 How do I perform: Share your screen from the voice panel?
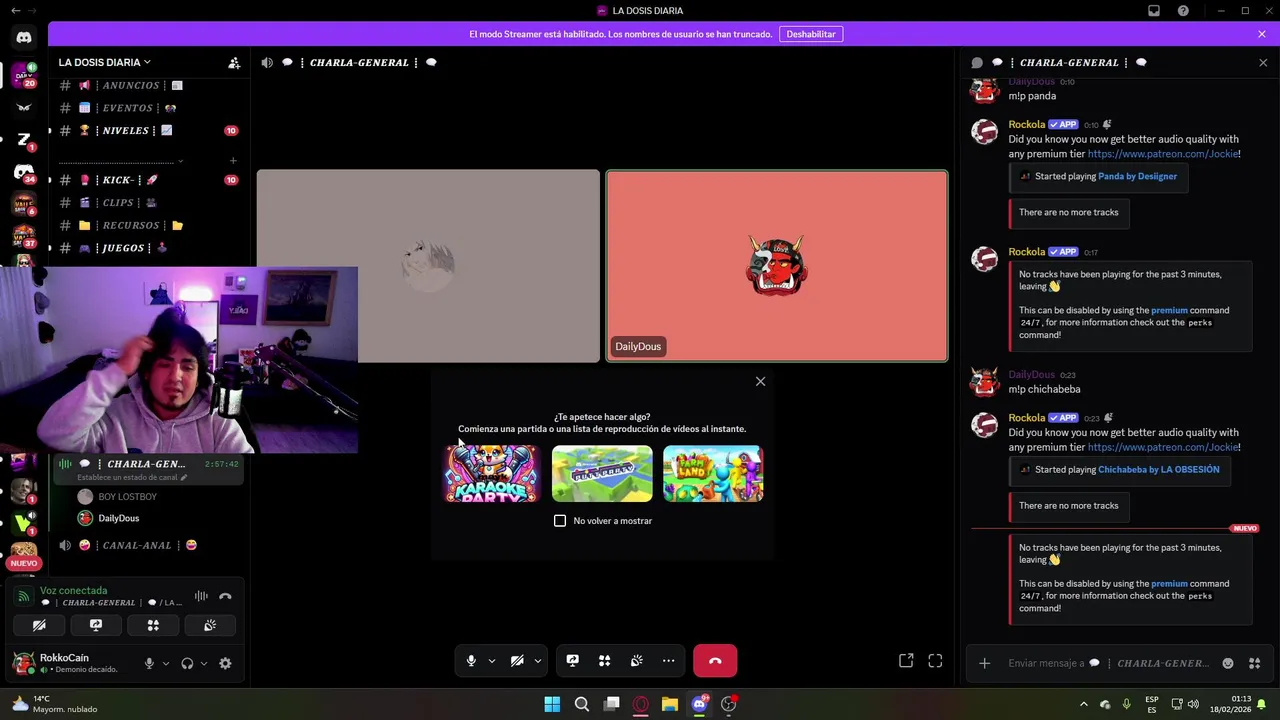tap(96, 625)
